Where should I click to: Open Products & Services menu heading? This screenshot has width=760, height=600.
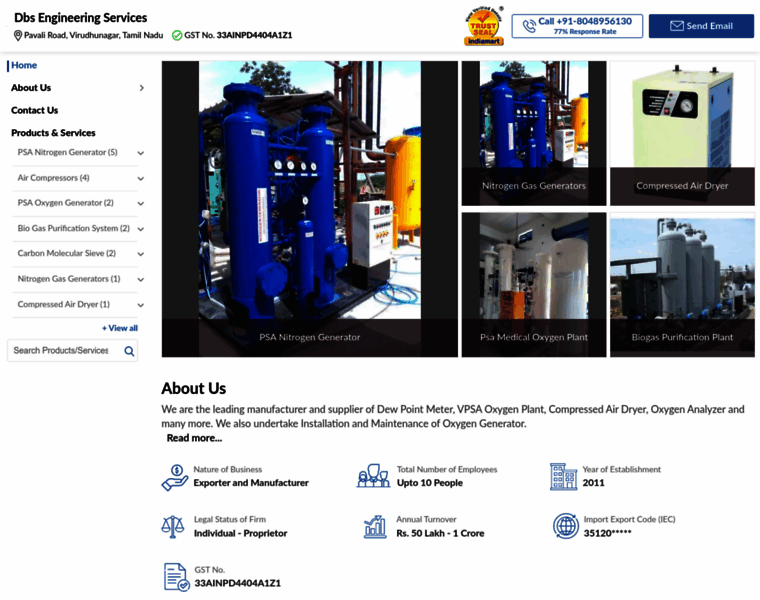tap(53, 133)
